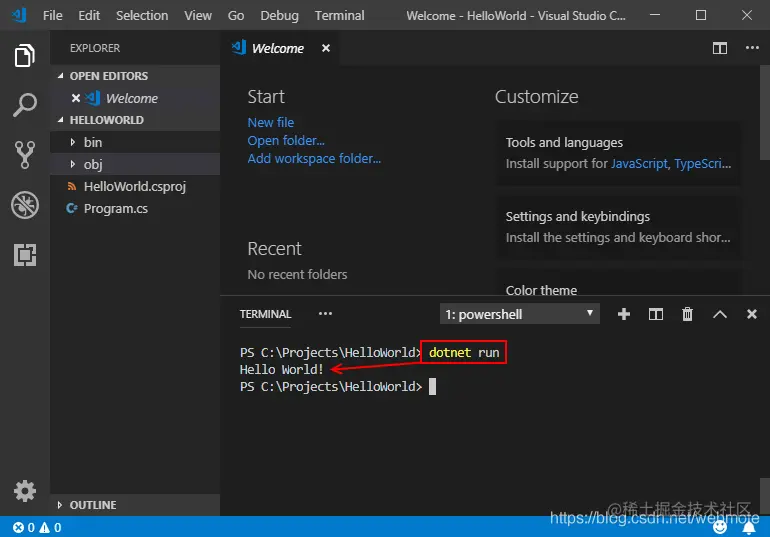
Task: Open the powershell terminal selector dropdown
Action: [520, 314]
